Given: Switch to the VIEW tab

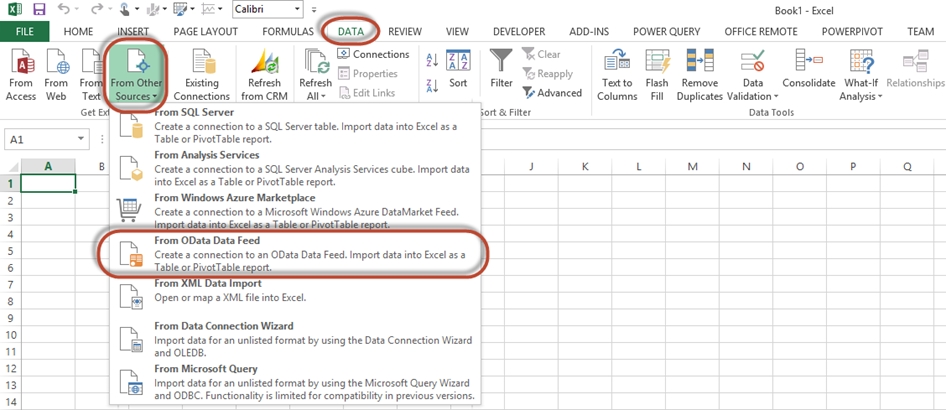Looking at the screenshot, I should tap(457, 31).
